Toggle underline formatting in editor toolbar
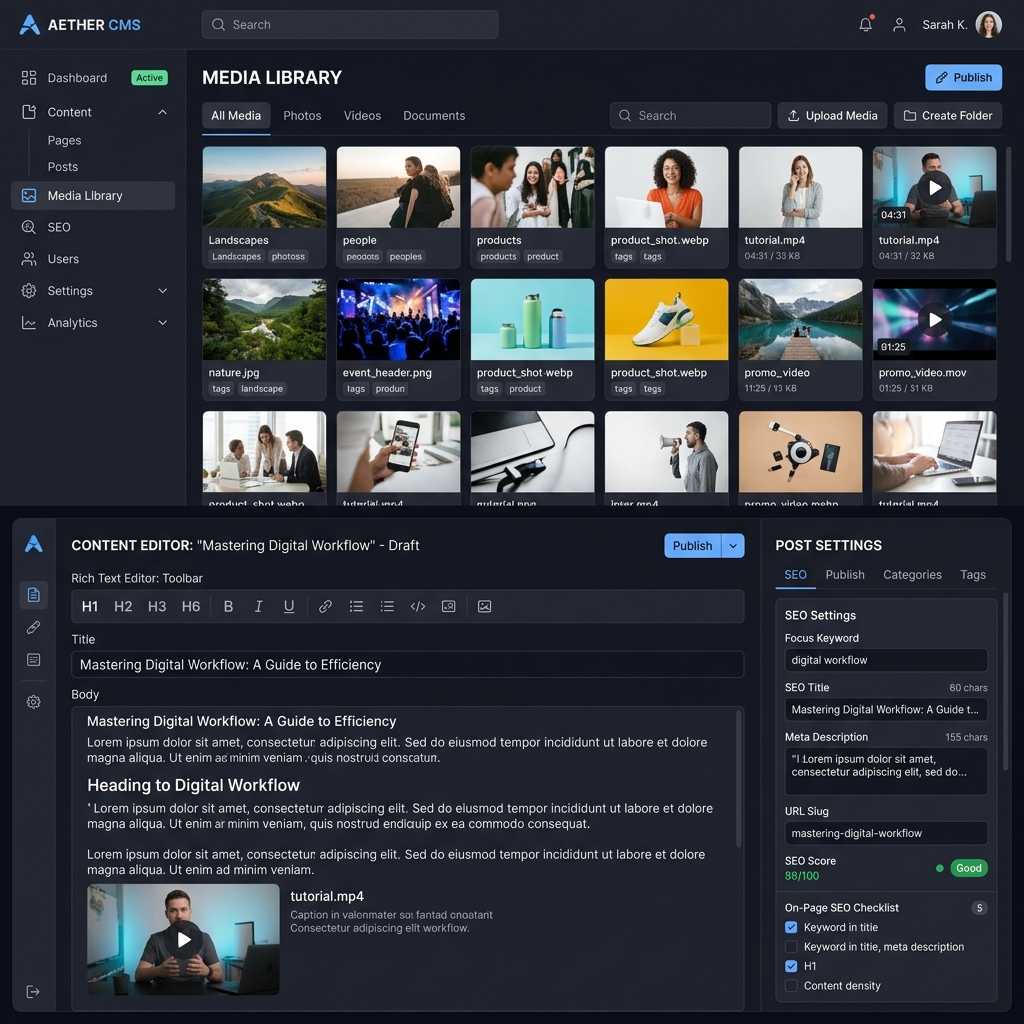 click(289, 607)
